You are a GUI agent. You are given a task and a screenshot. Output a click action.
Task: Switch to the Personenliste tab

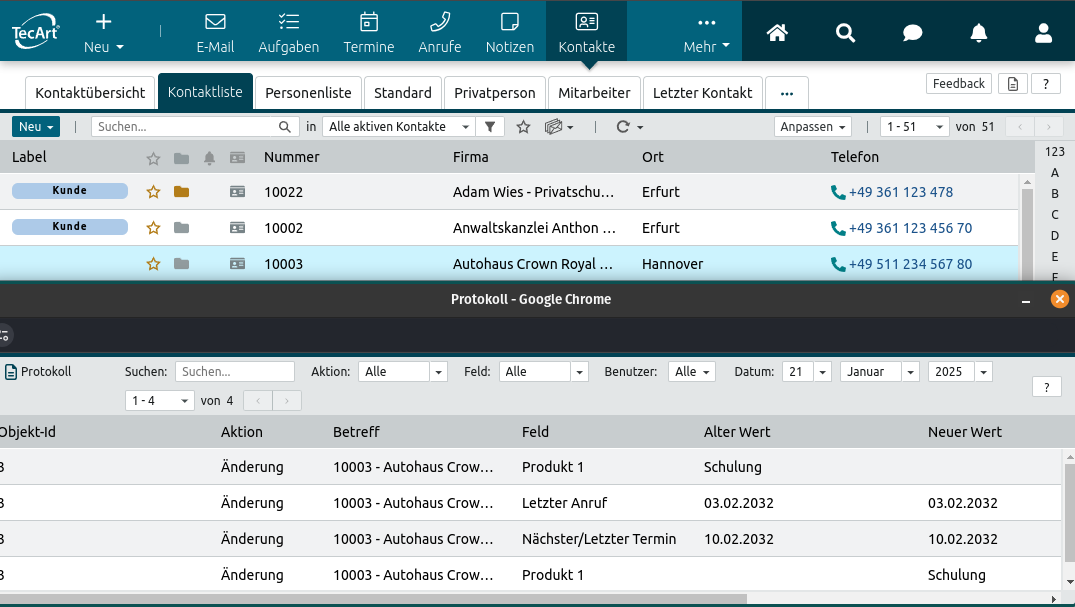coord(308,93)
